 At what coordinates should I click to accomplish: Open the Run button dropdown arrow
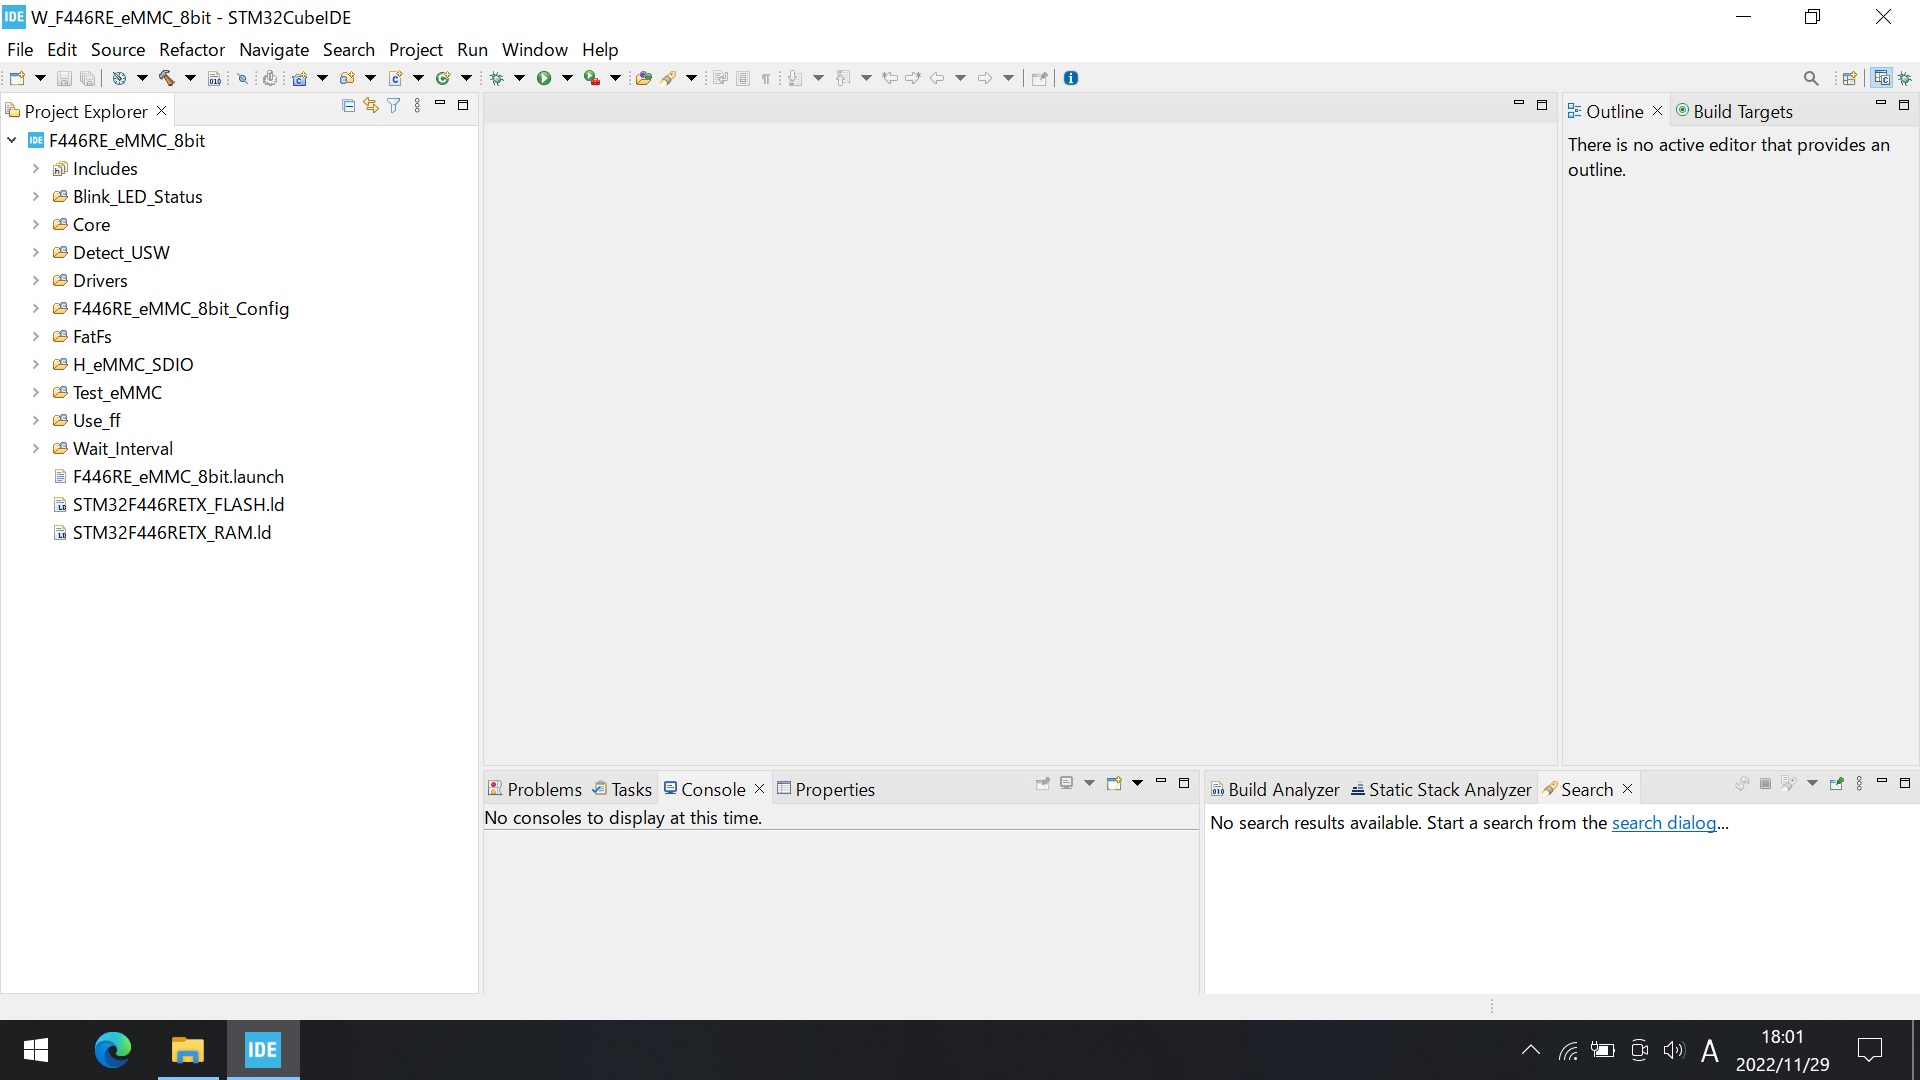[567, 78]
